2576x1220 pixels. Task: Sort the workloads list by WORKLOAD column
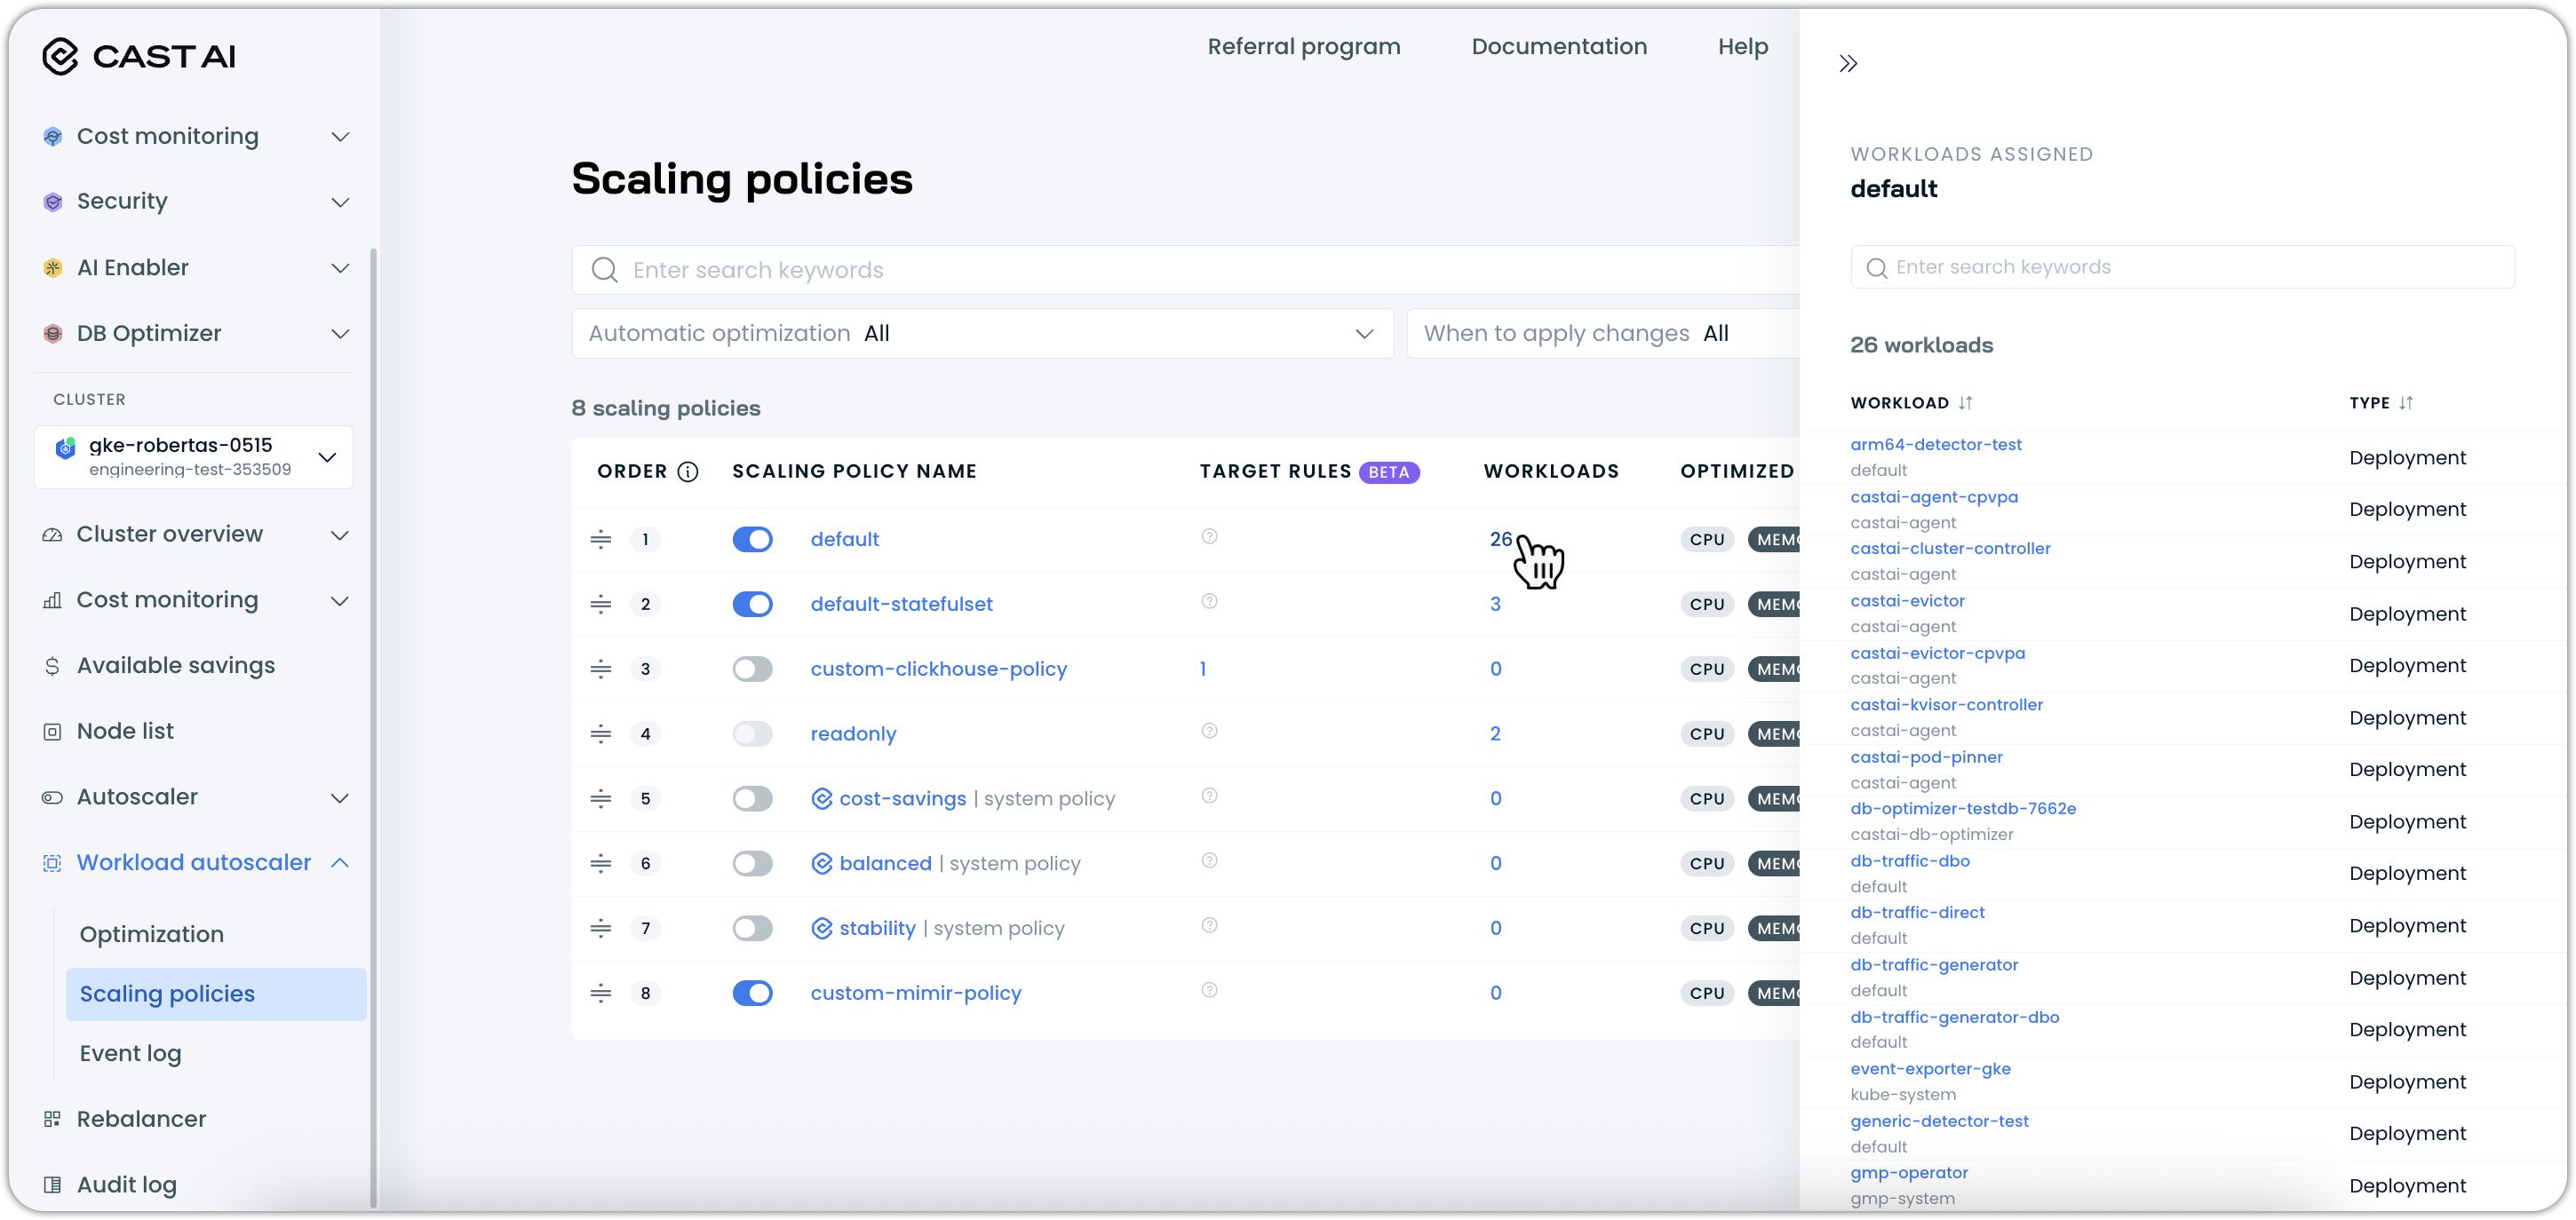coord(1964,403)
